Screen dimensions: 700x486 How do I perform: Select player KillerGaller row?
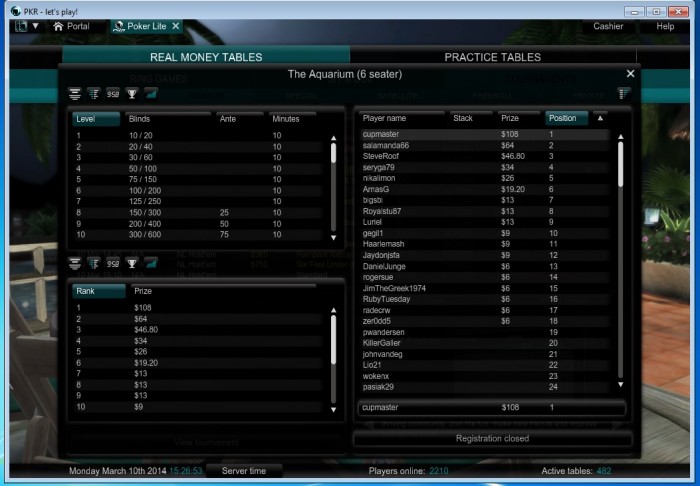[484, 343]
